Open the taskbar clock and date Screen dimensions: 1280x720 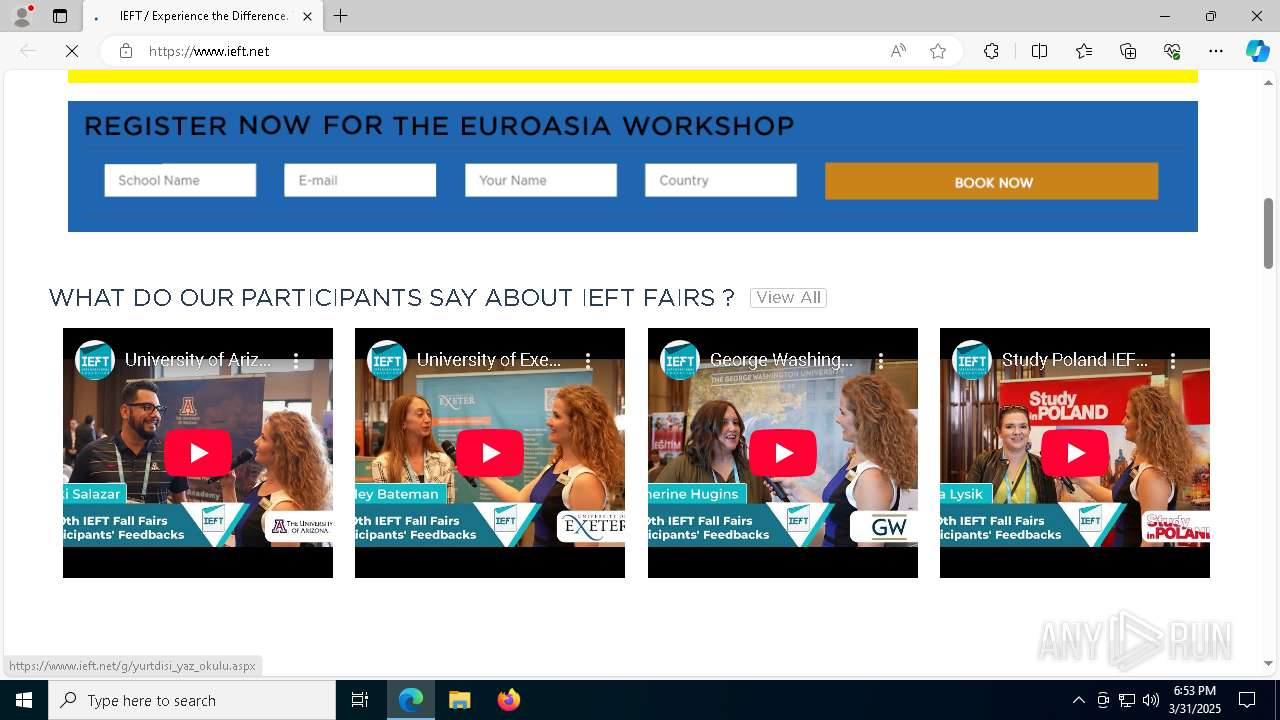click(1197, 700)
